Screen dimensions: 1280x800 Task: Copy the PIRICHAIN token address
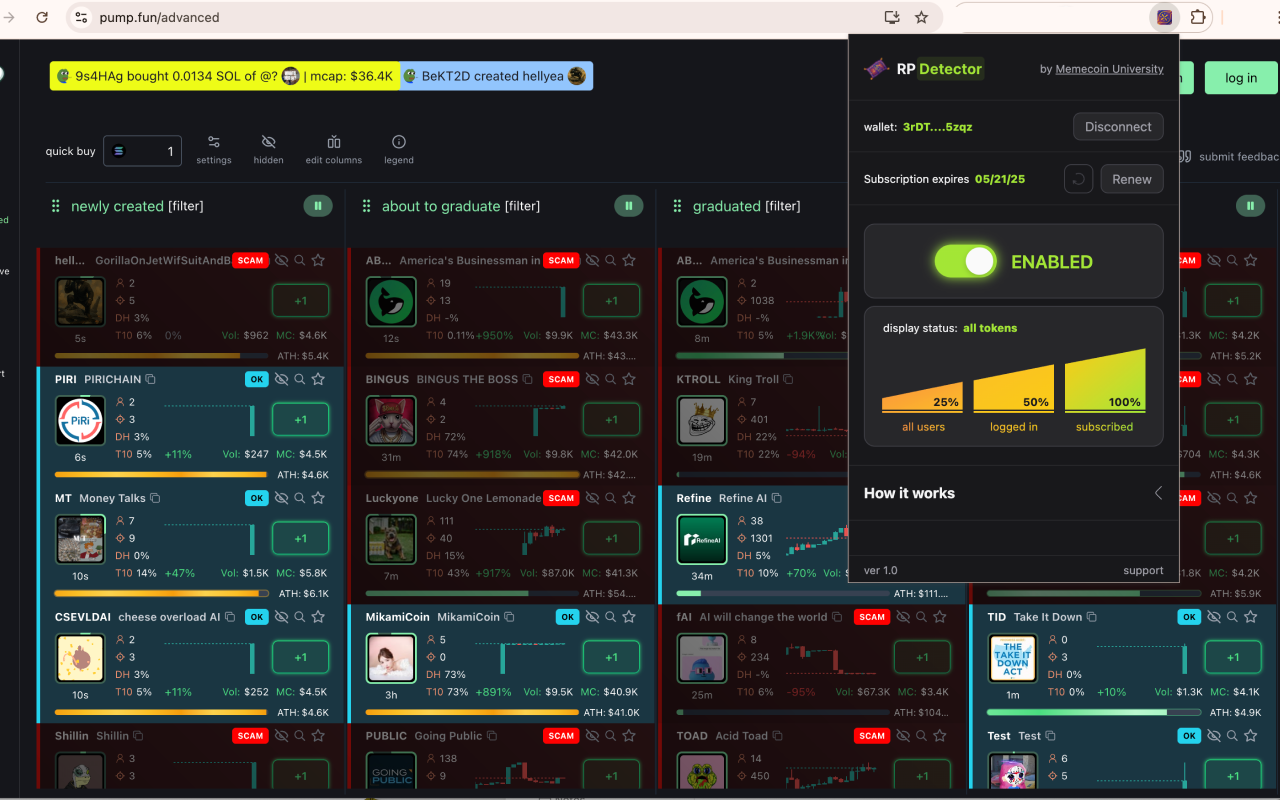coord(151,379)
